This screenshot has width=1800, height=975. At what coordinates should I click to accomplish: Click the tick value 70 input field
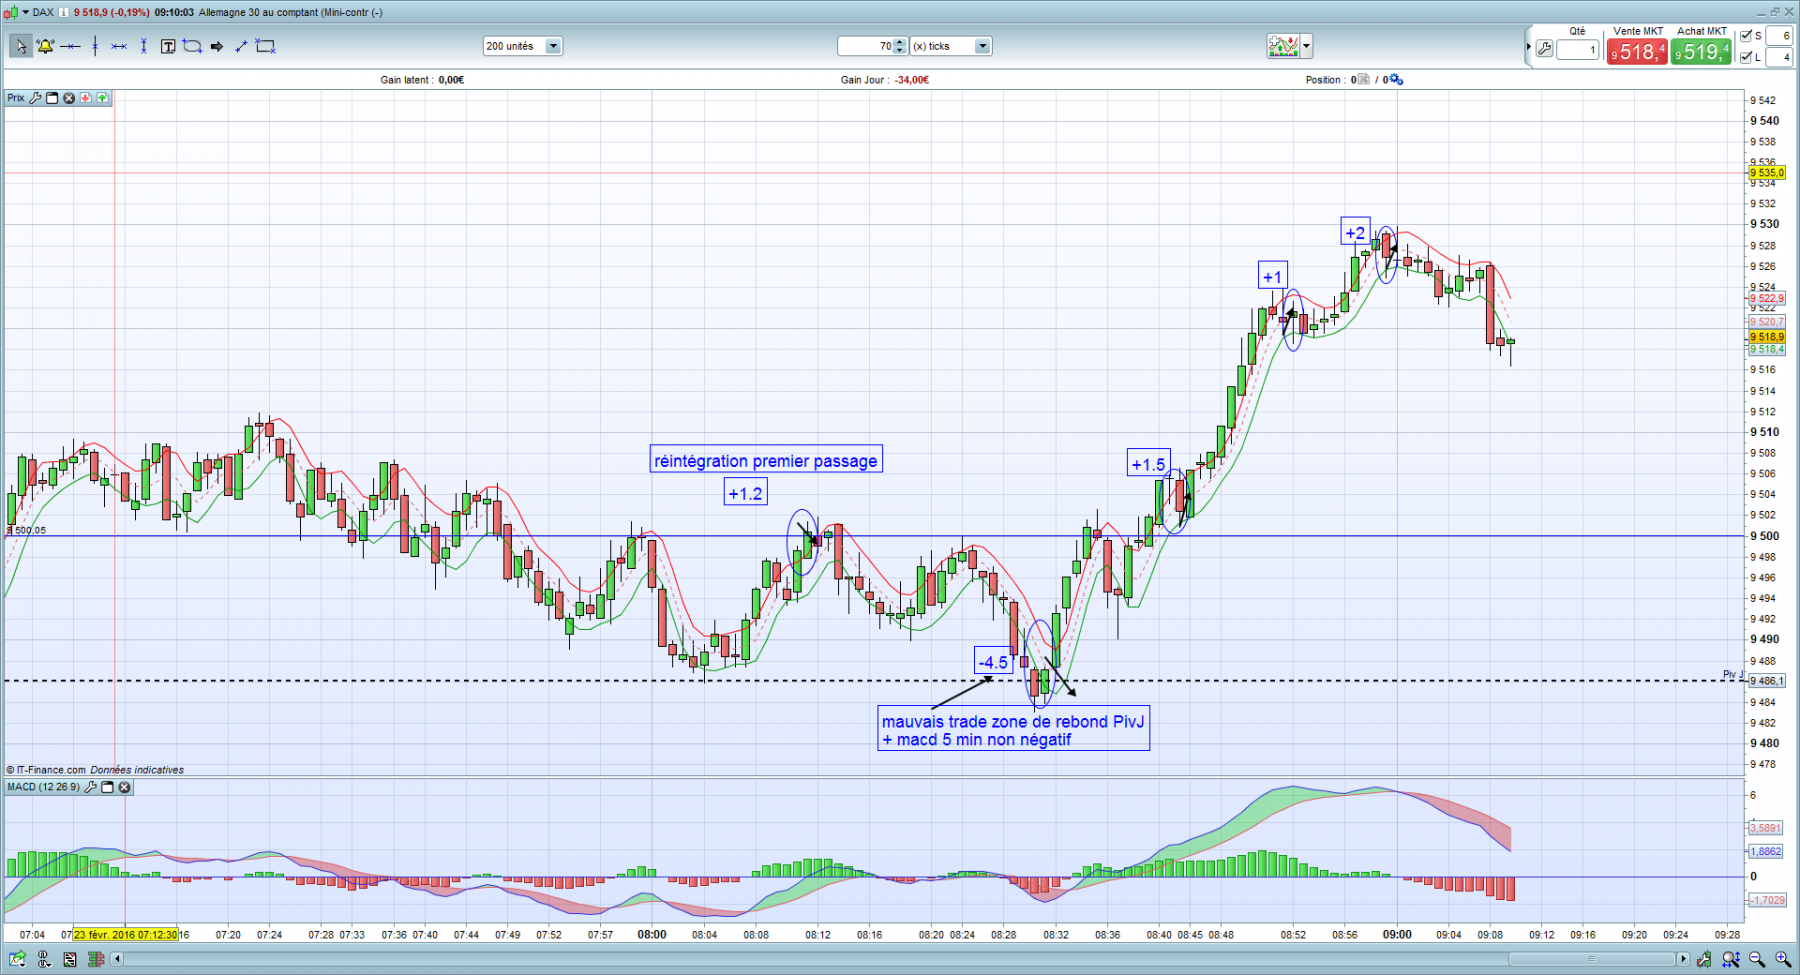865,46
